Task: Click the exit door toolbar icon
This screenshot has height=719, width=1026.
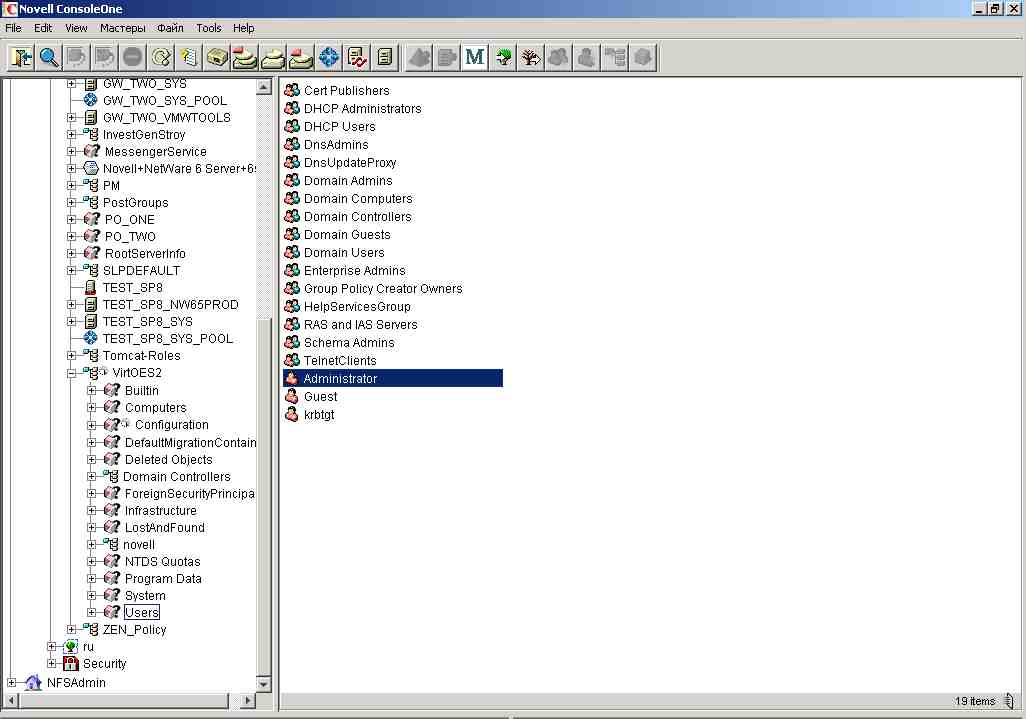Action: (x=21, y=58)
